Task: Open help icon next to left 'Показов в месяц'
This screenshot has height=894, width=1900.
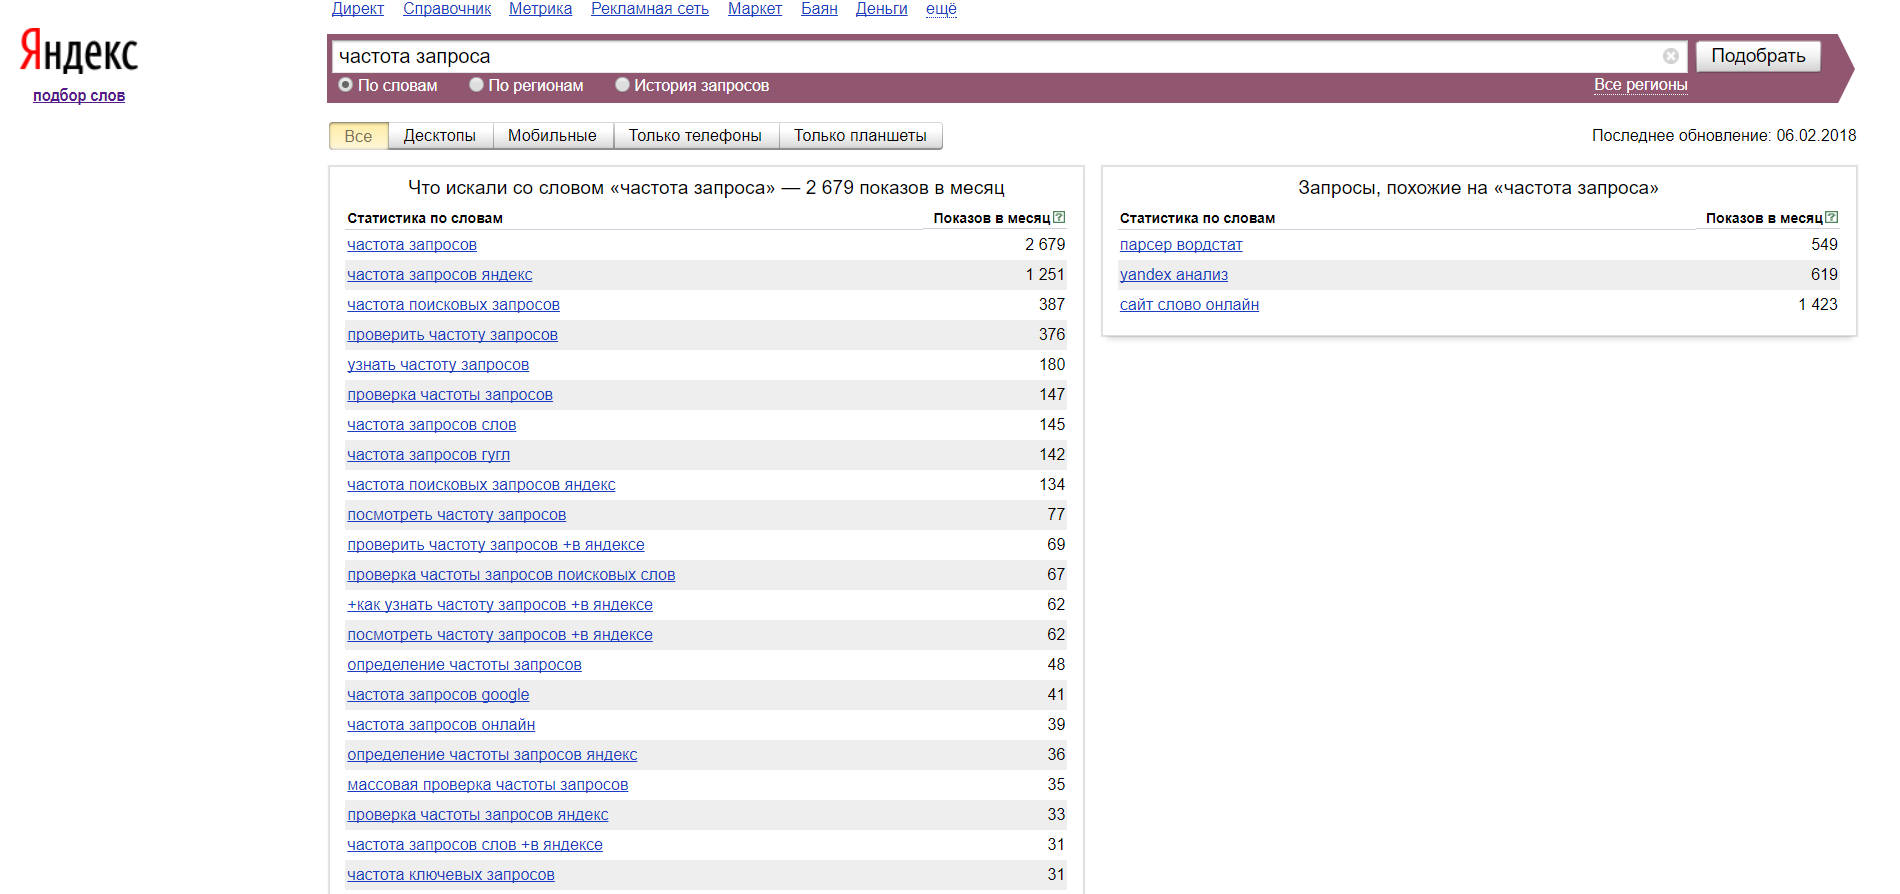Action: point(1059,217)
